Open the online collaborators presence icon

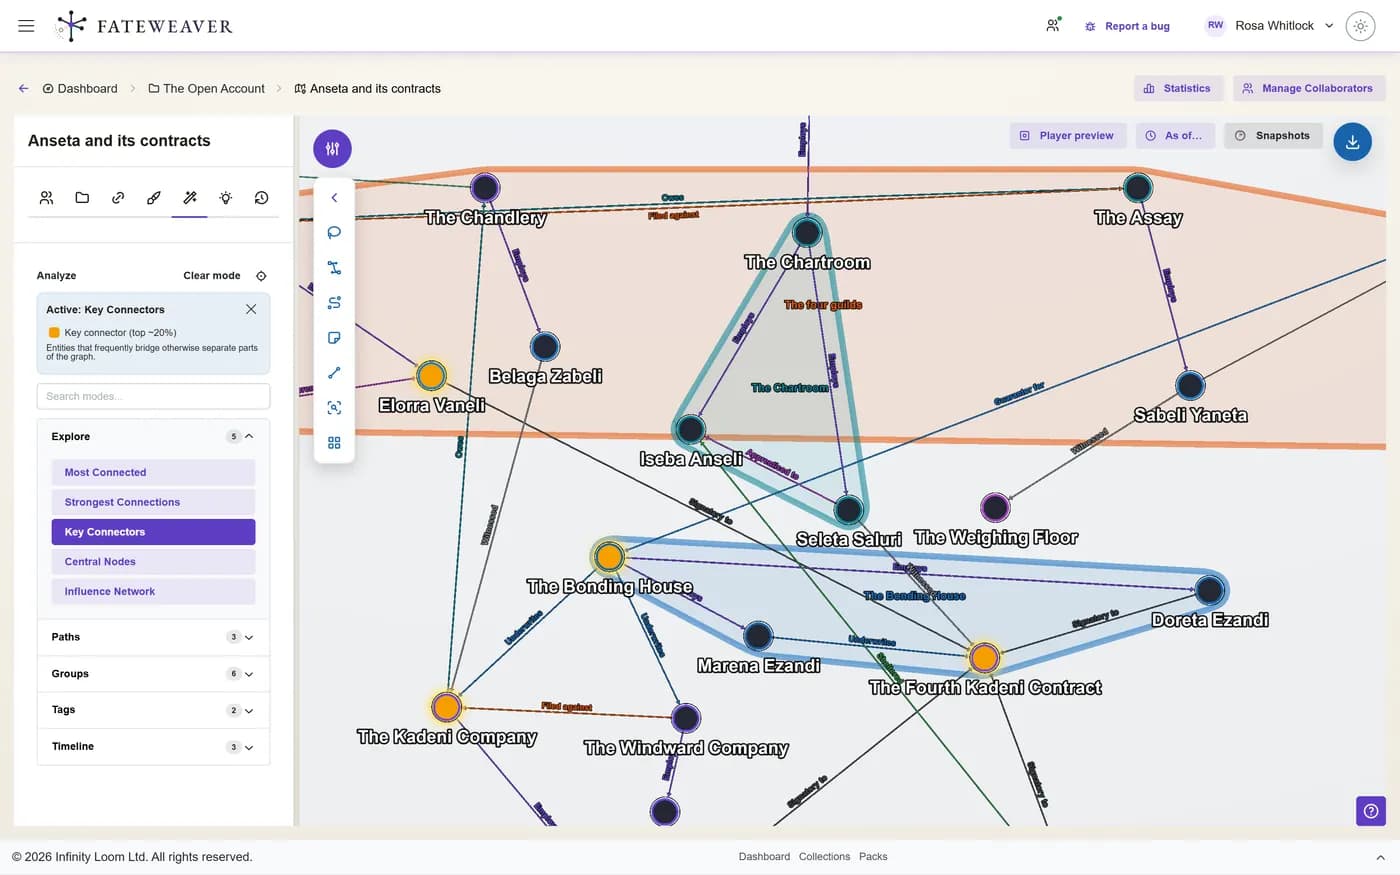coord(1053,26)
